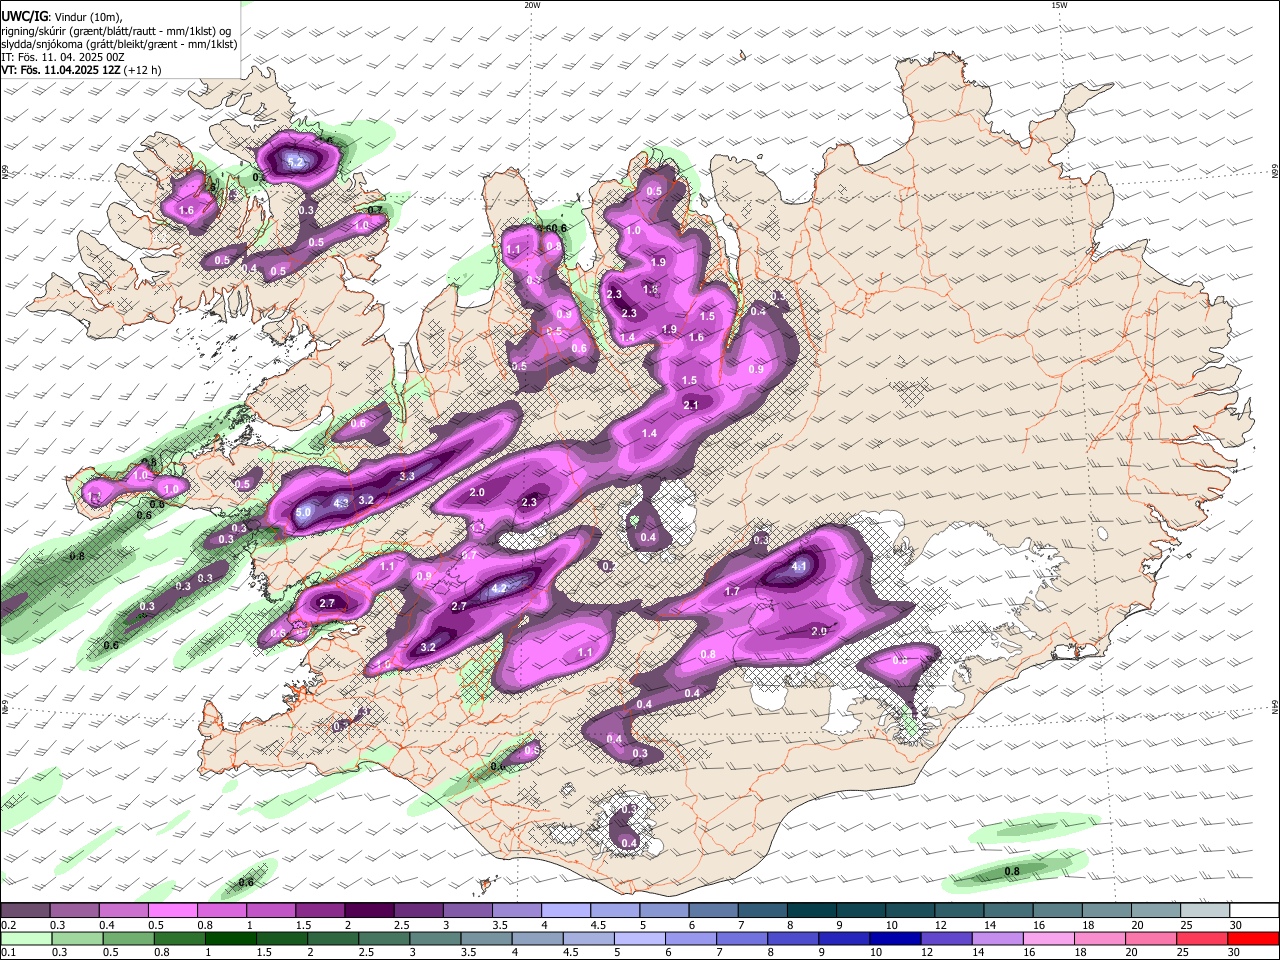Click the '3.3' snowfall value on the map
This screenshot has width=1280, height=960.
407,477
